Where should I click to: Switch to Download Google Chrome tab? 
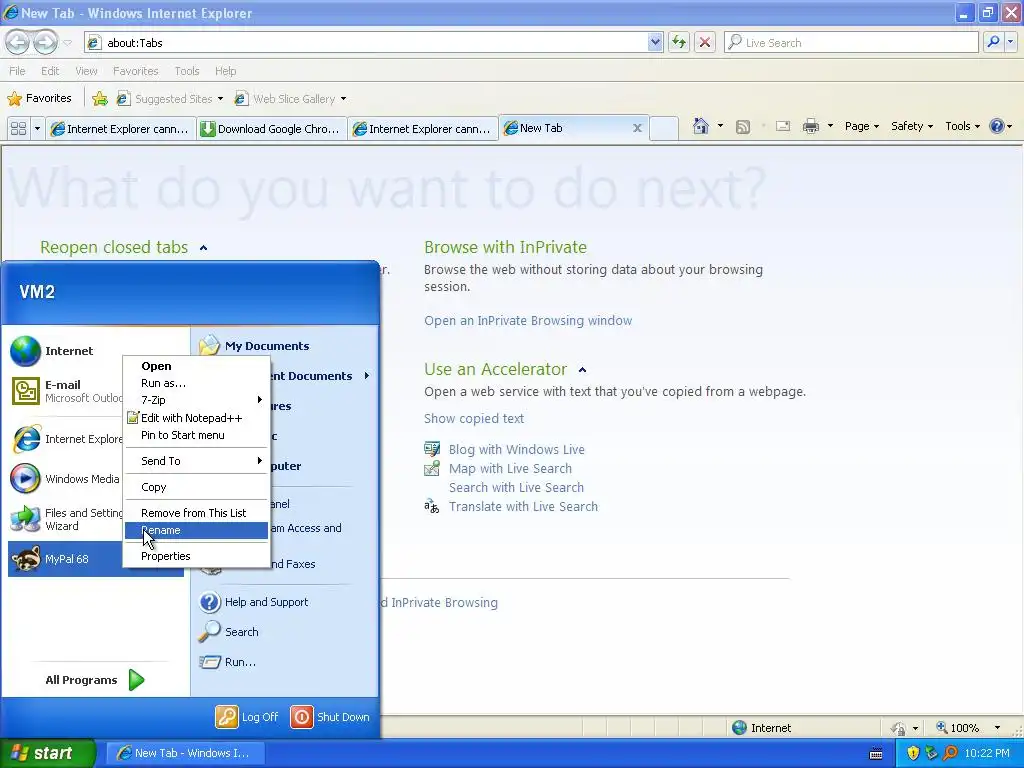click(x=272, y=129)
